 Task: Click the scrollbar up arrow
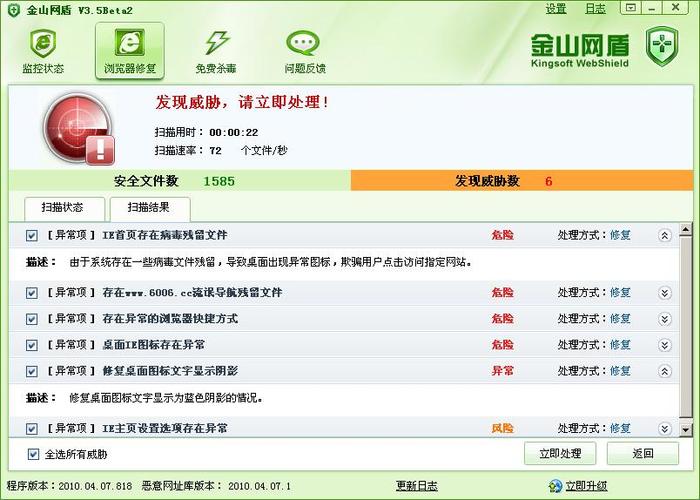[x=685, y=230]
